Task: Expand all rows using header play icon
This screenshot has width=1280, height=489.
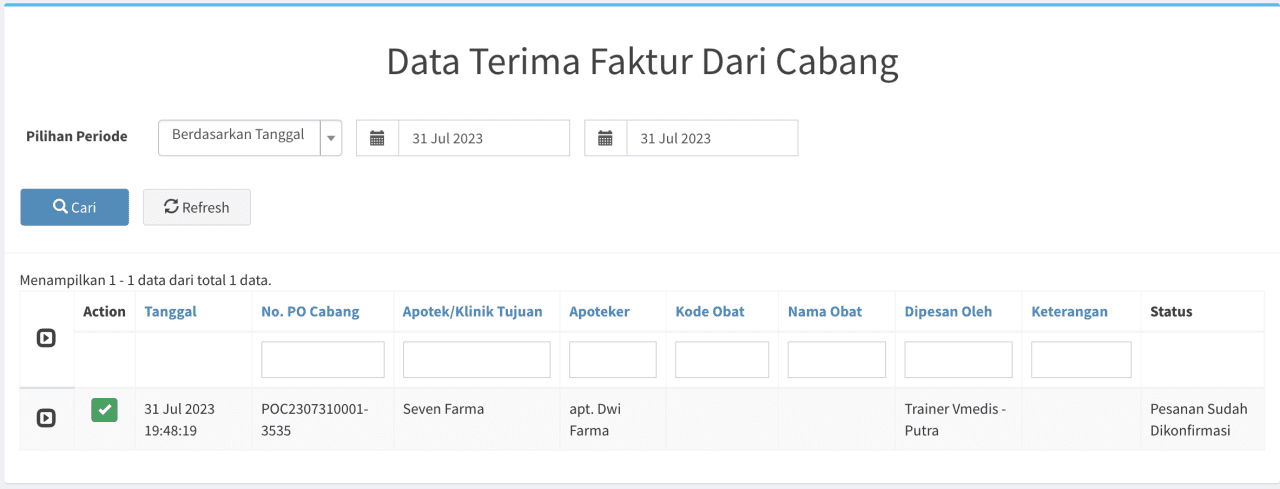Action: tap(46, 338)
